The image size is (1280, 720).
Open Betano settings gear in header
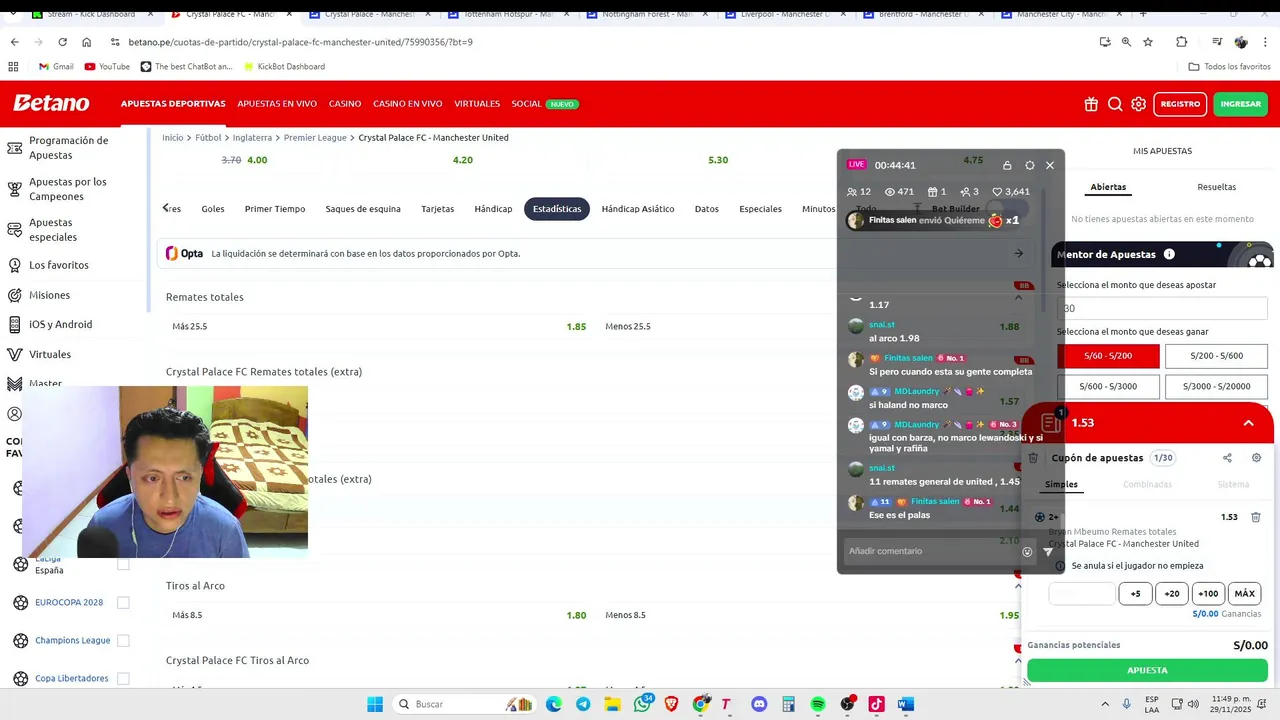[x=1139, y=104]
